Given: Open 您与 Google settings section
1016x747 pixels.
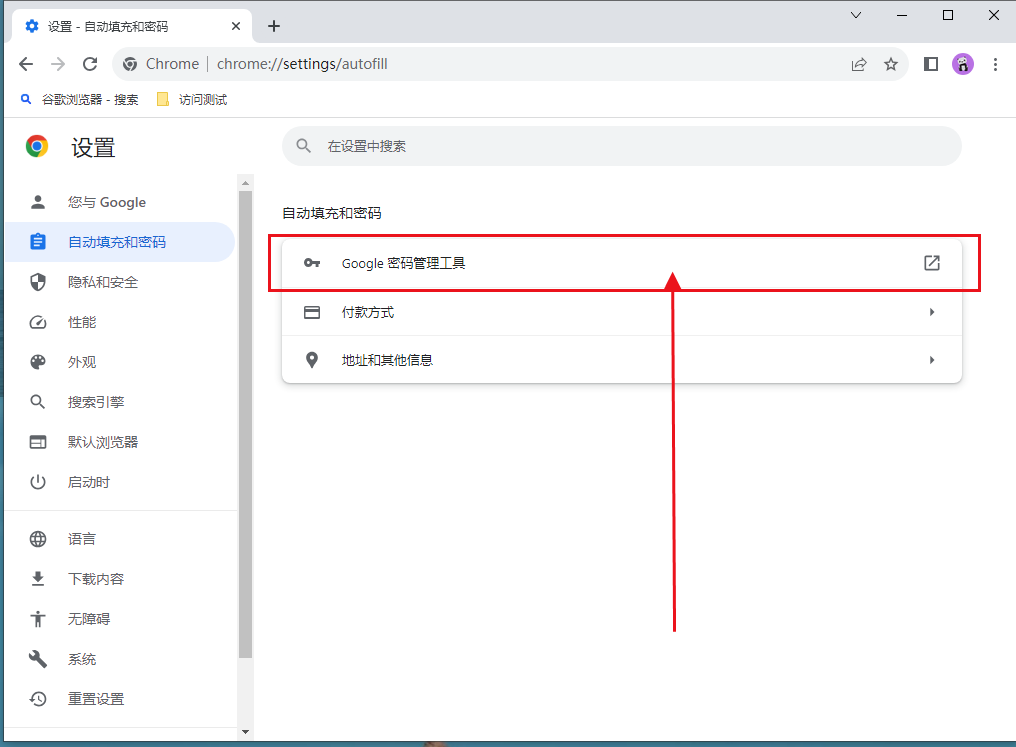Looking at the screenshot, I should pos(119,202).
